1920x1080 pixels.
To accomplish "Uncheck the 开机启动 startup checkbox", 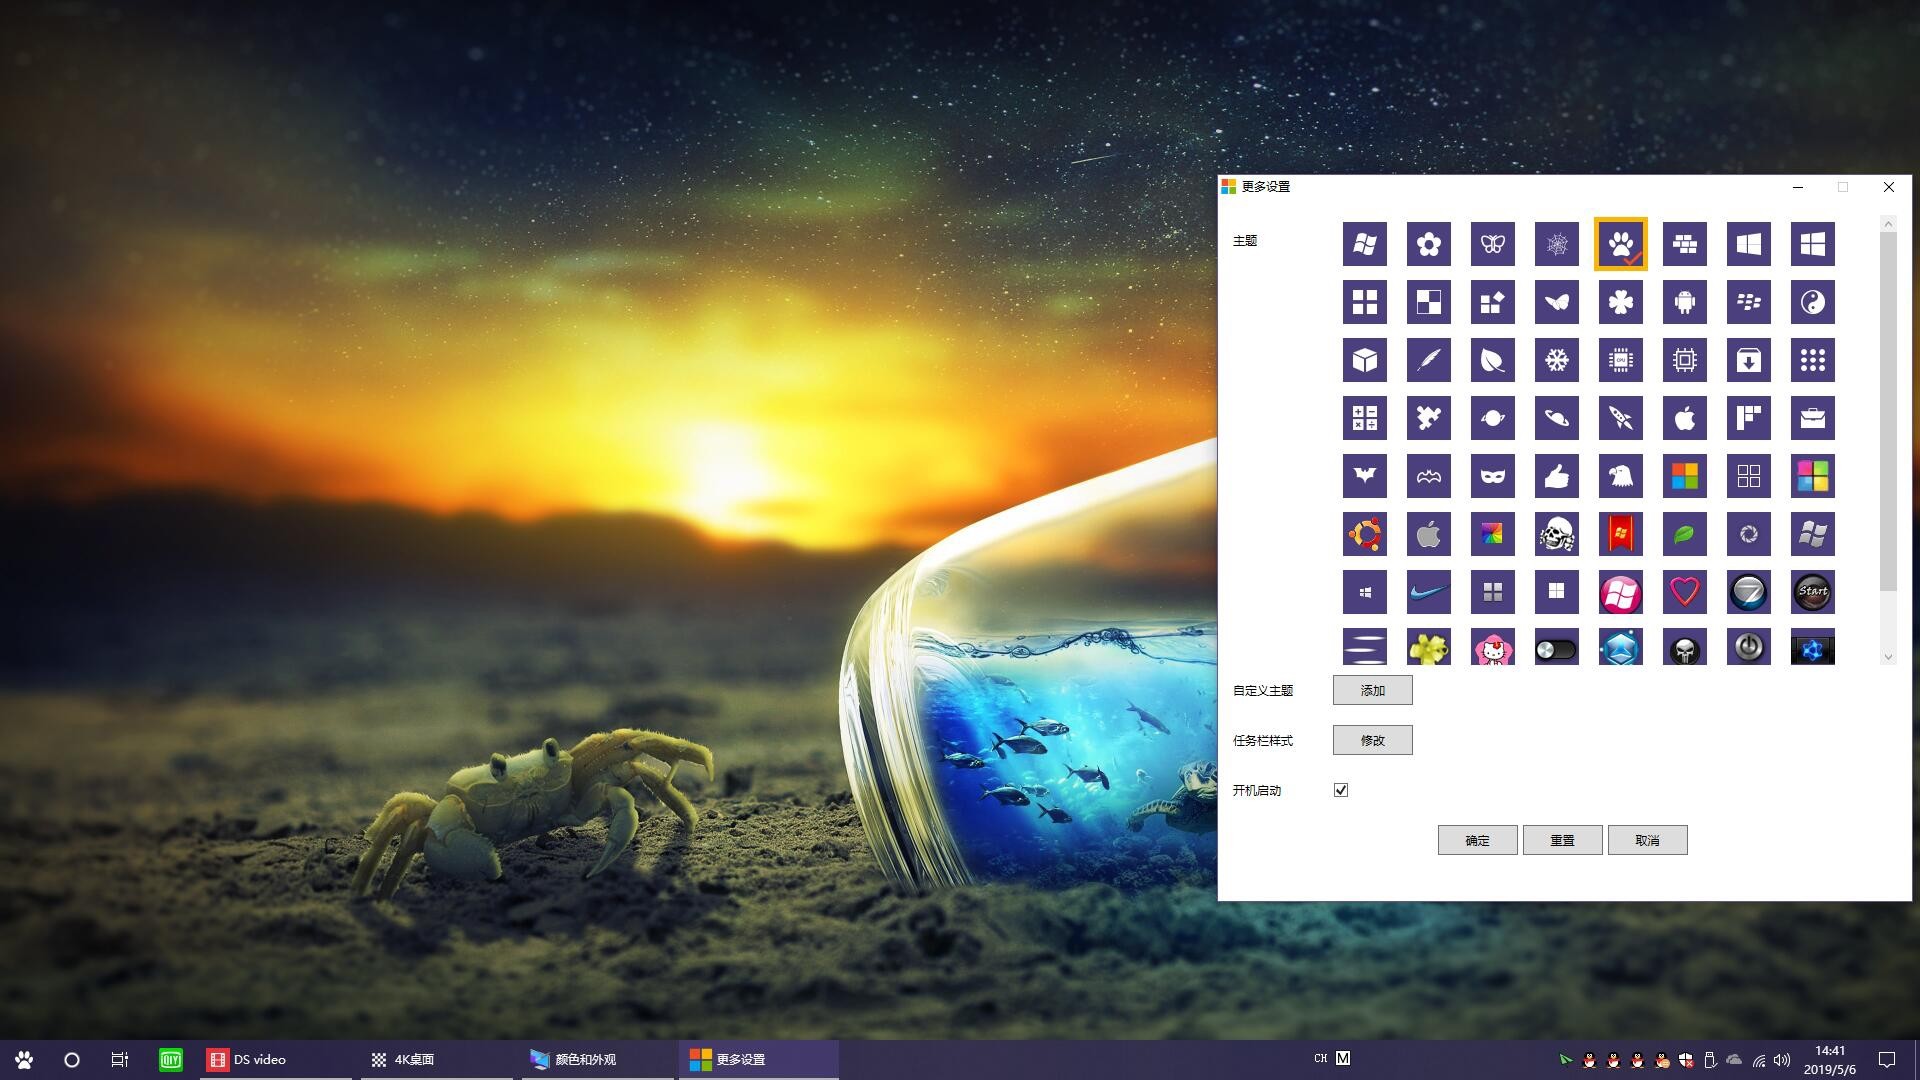I will (1340, 789).
